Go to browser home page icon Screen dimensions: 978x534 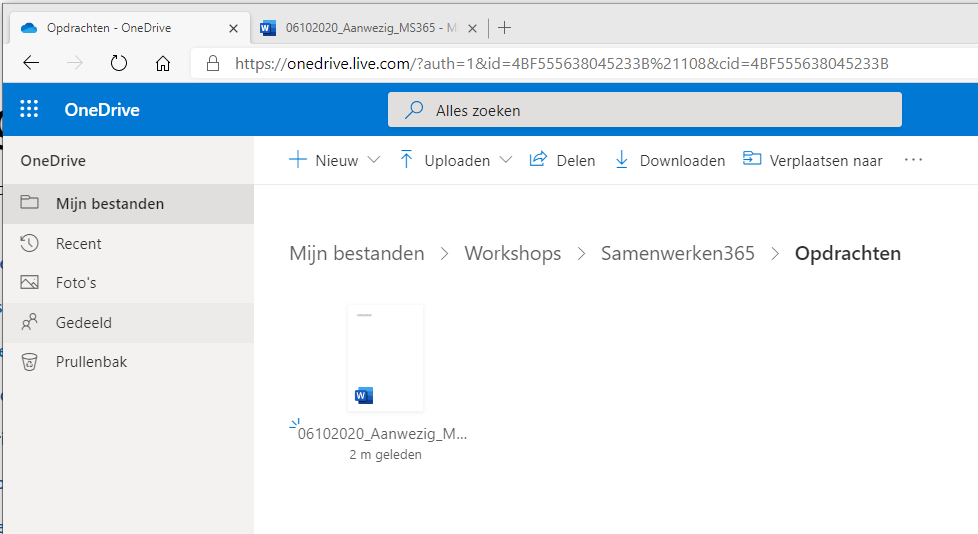pos(163,63)
